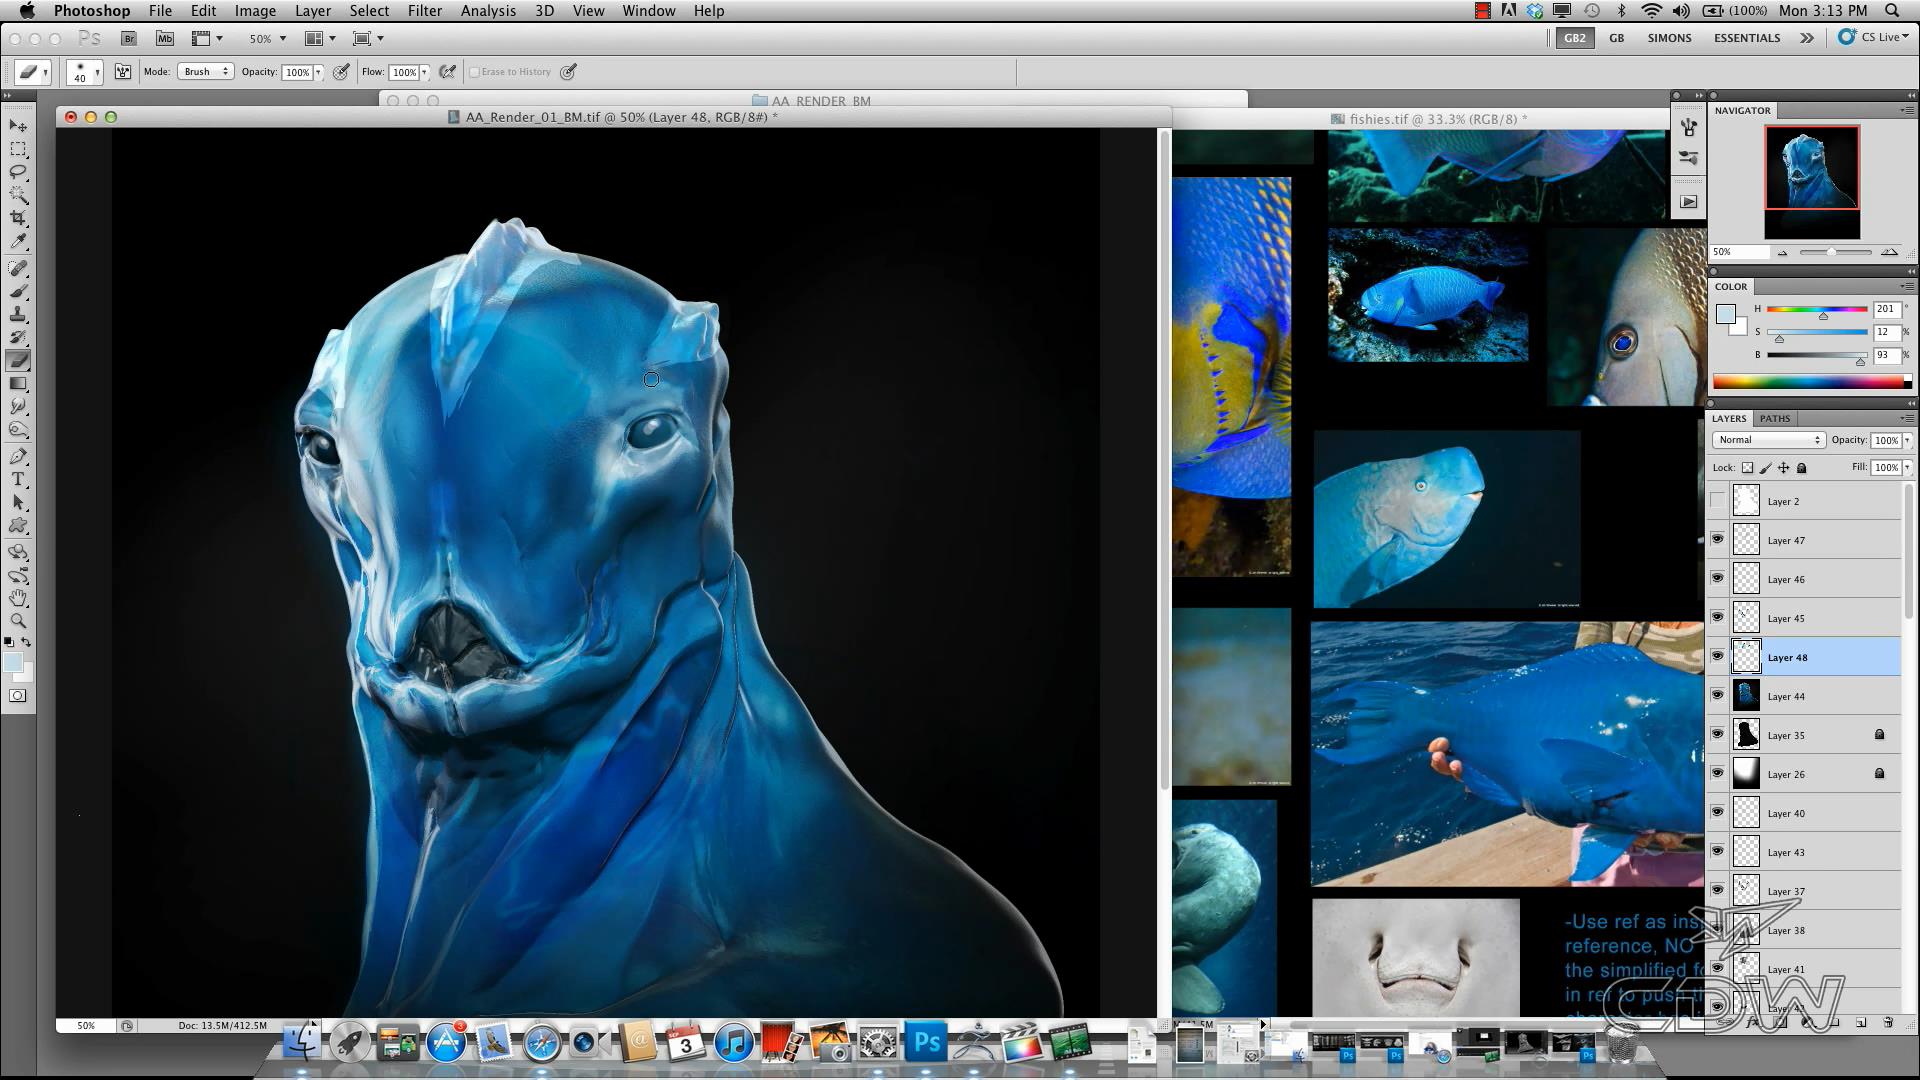Open the eraser Mode dropdown showing Brush
This screenshot has height=1080, width=1920.
[x=205, y=72]
